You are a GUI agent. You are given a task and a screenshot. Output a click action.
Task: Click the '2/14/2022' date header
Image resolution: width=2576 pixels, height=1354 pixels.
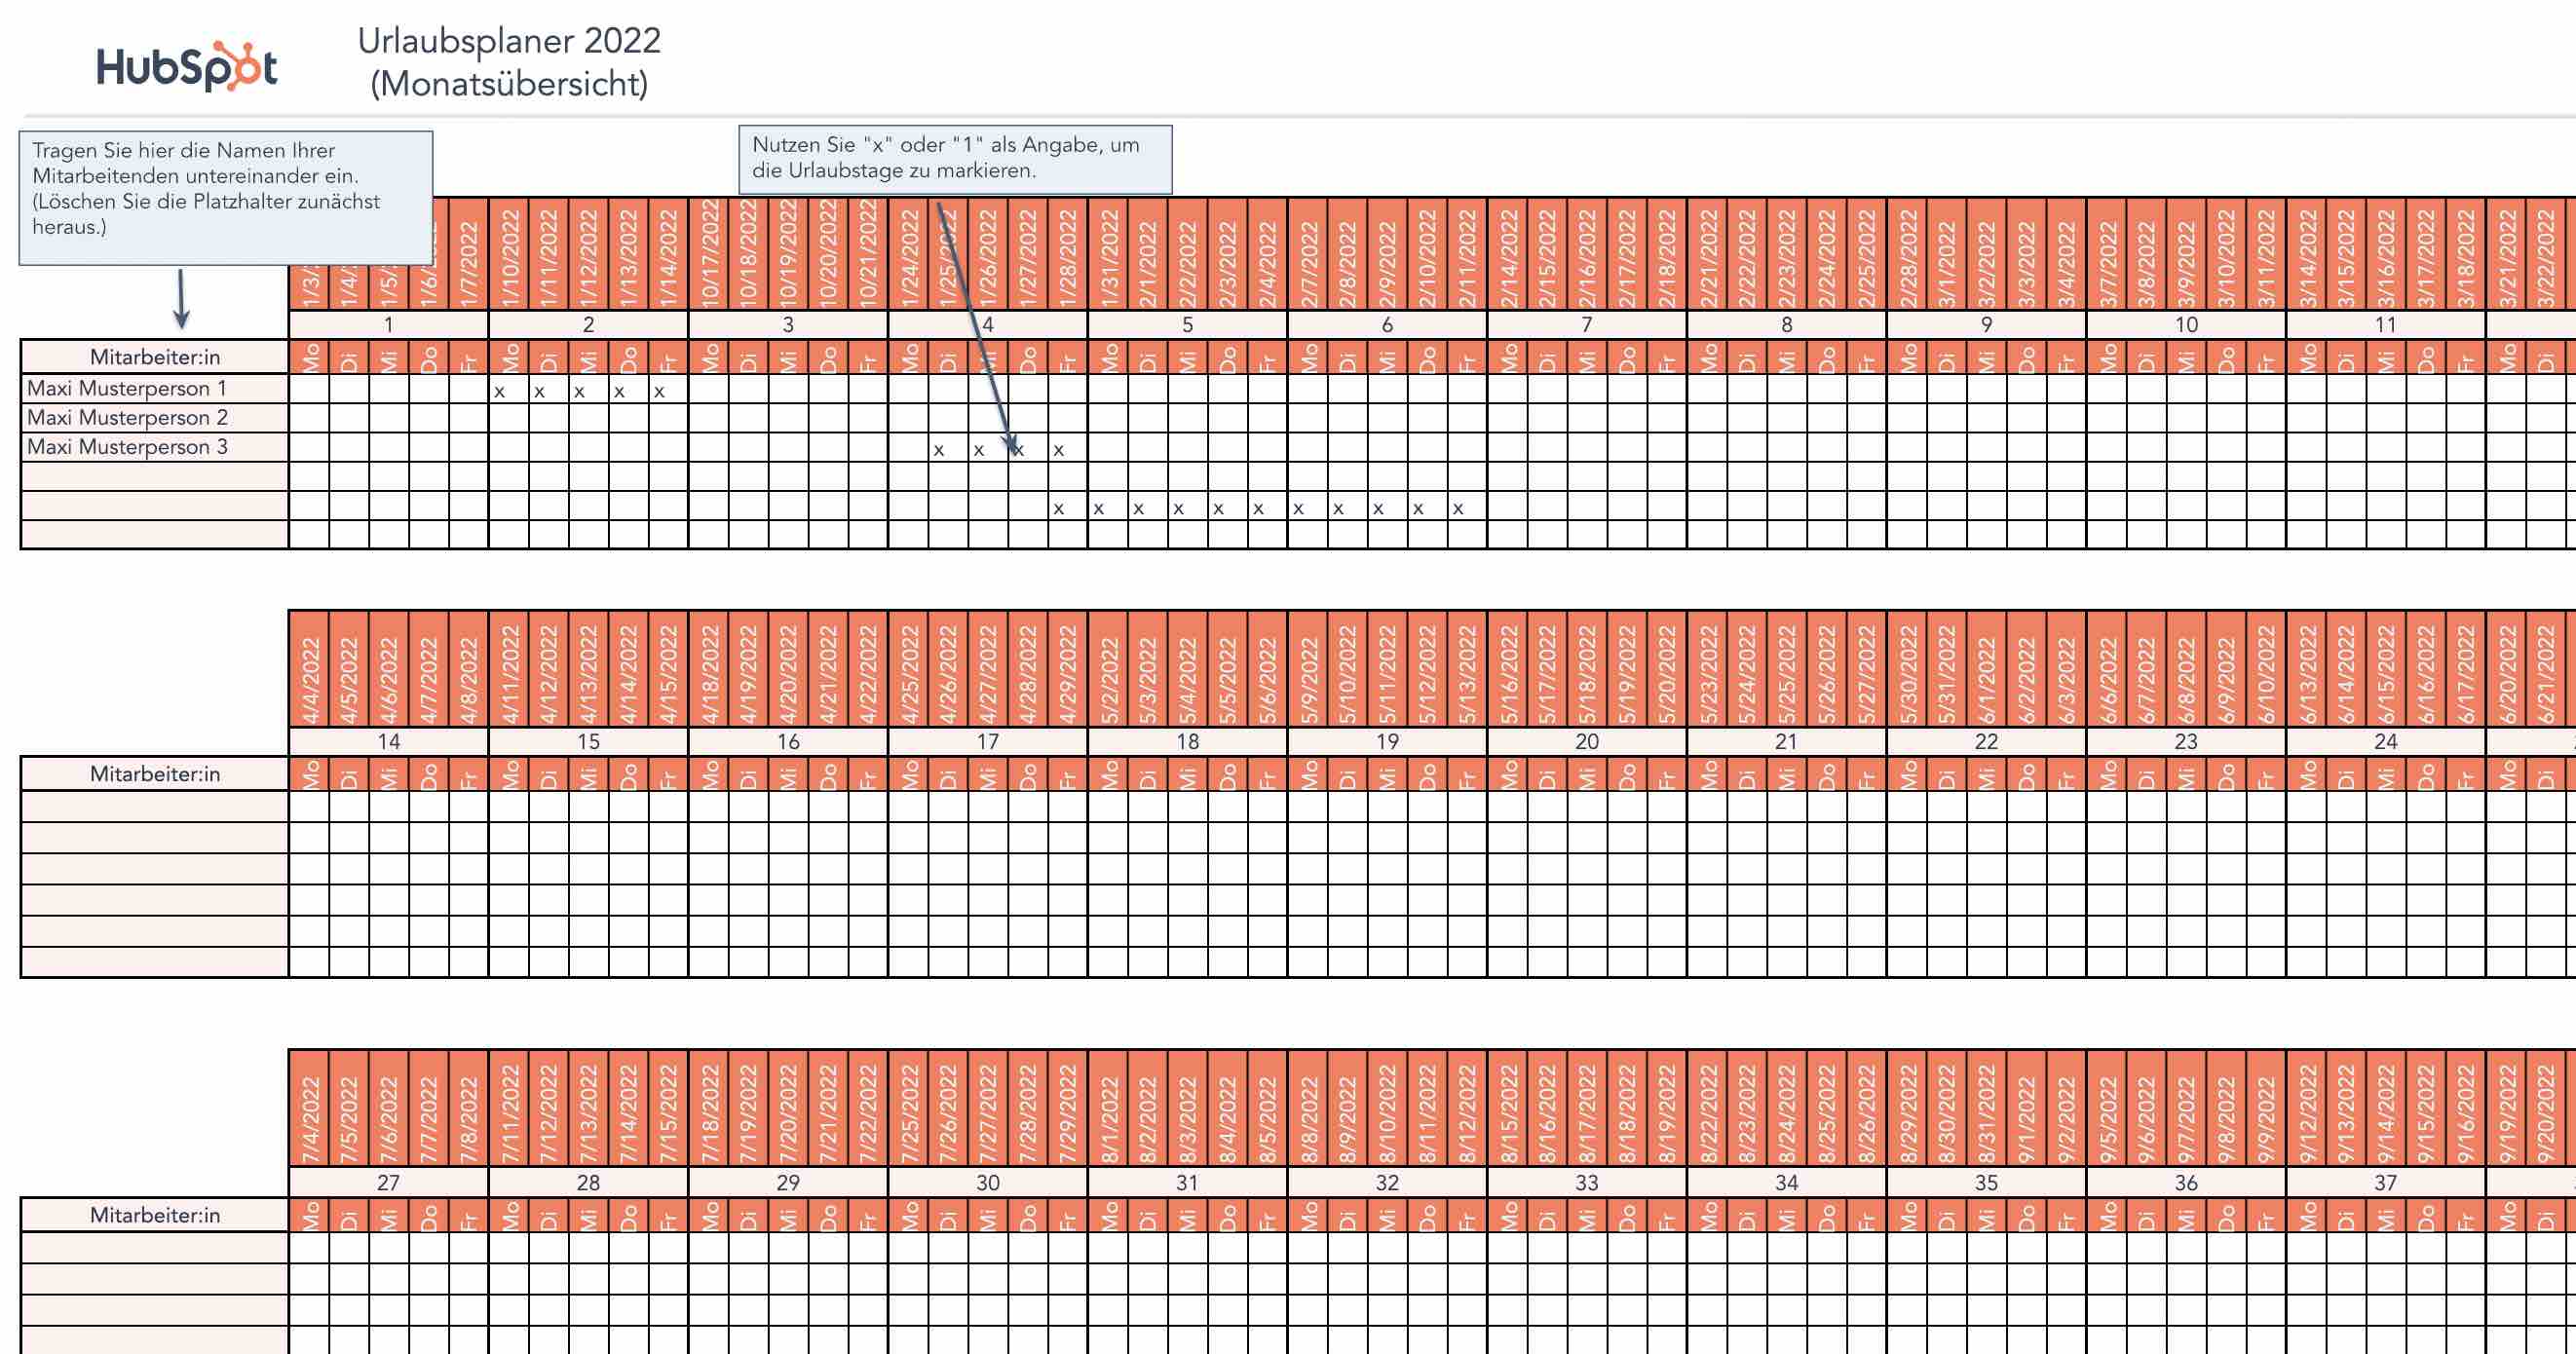click(1508, 254)
